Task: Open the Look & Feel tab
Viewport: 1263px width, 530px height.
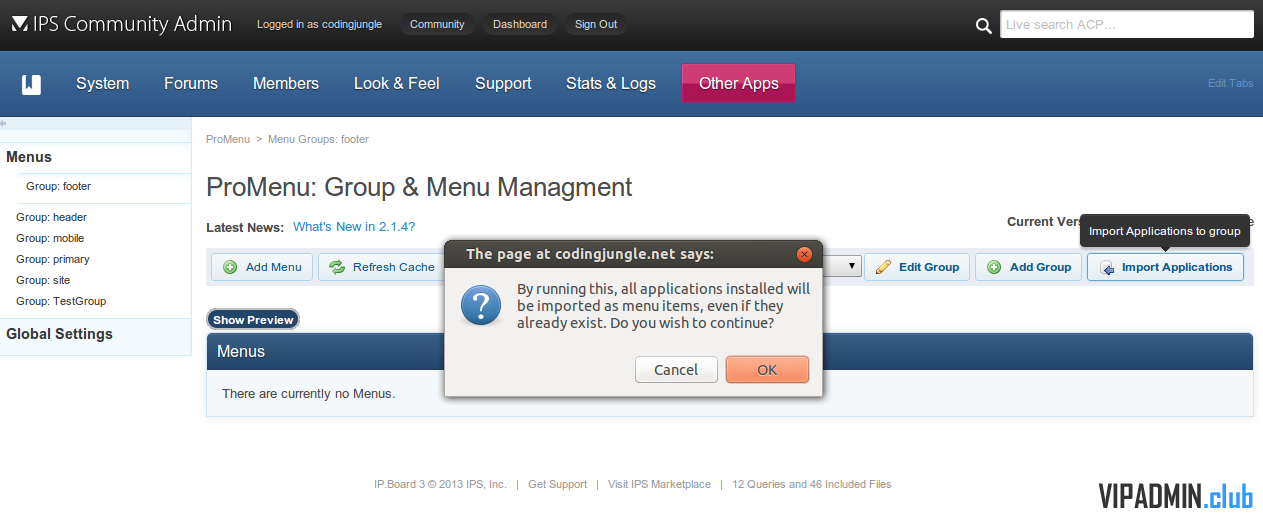Action: pos(397,84)
